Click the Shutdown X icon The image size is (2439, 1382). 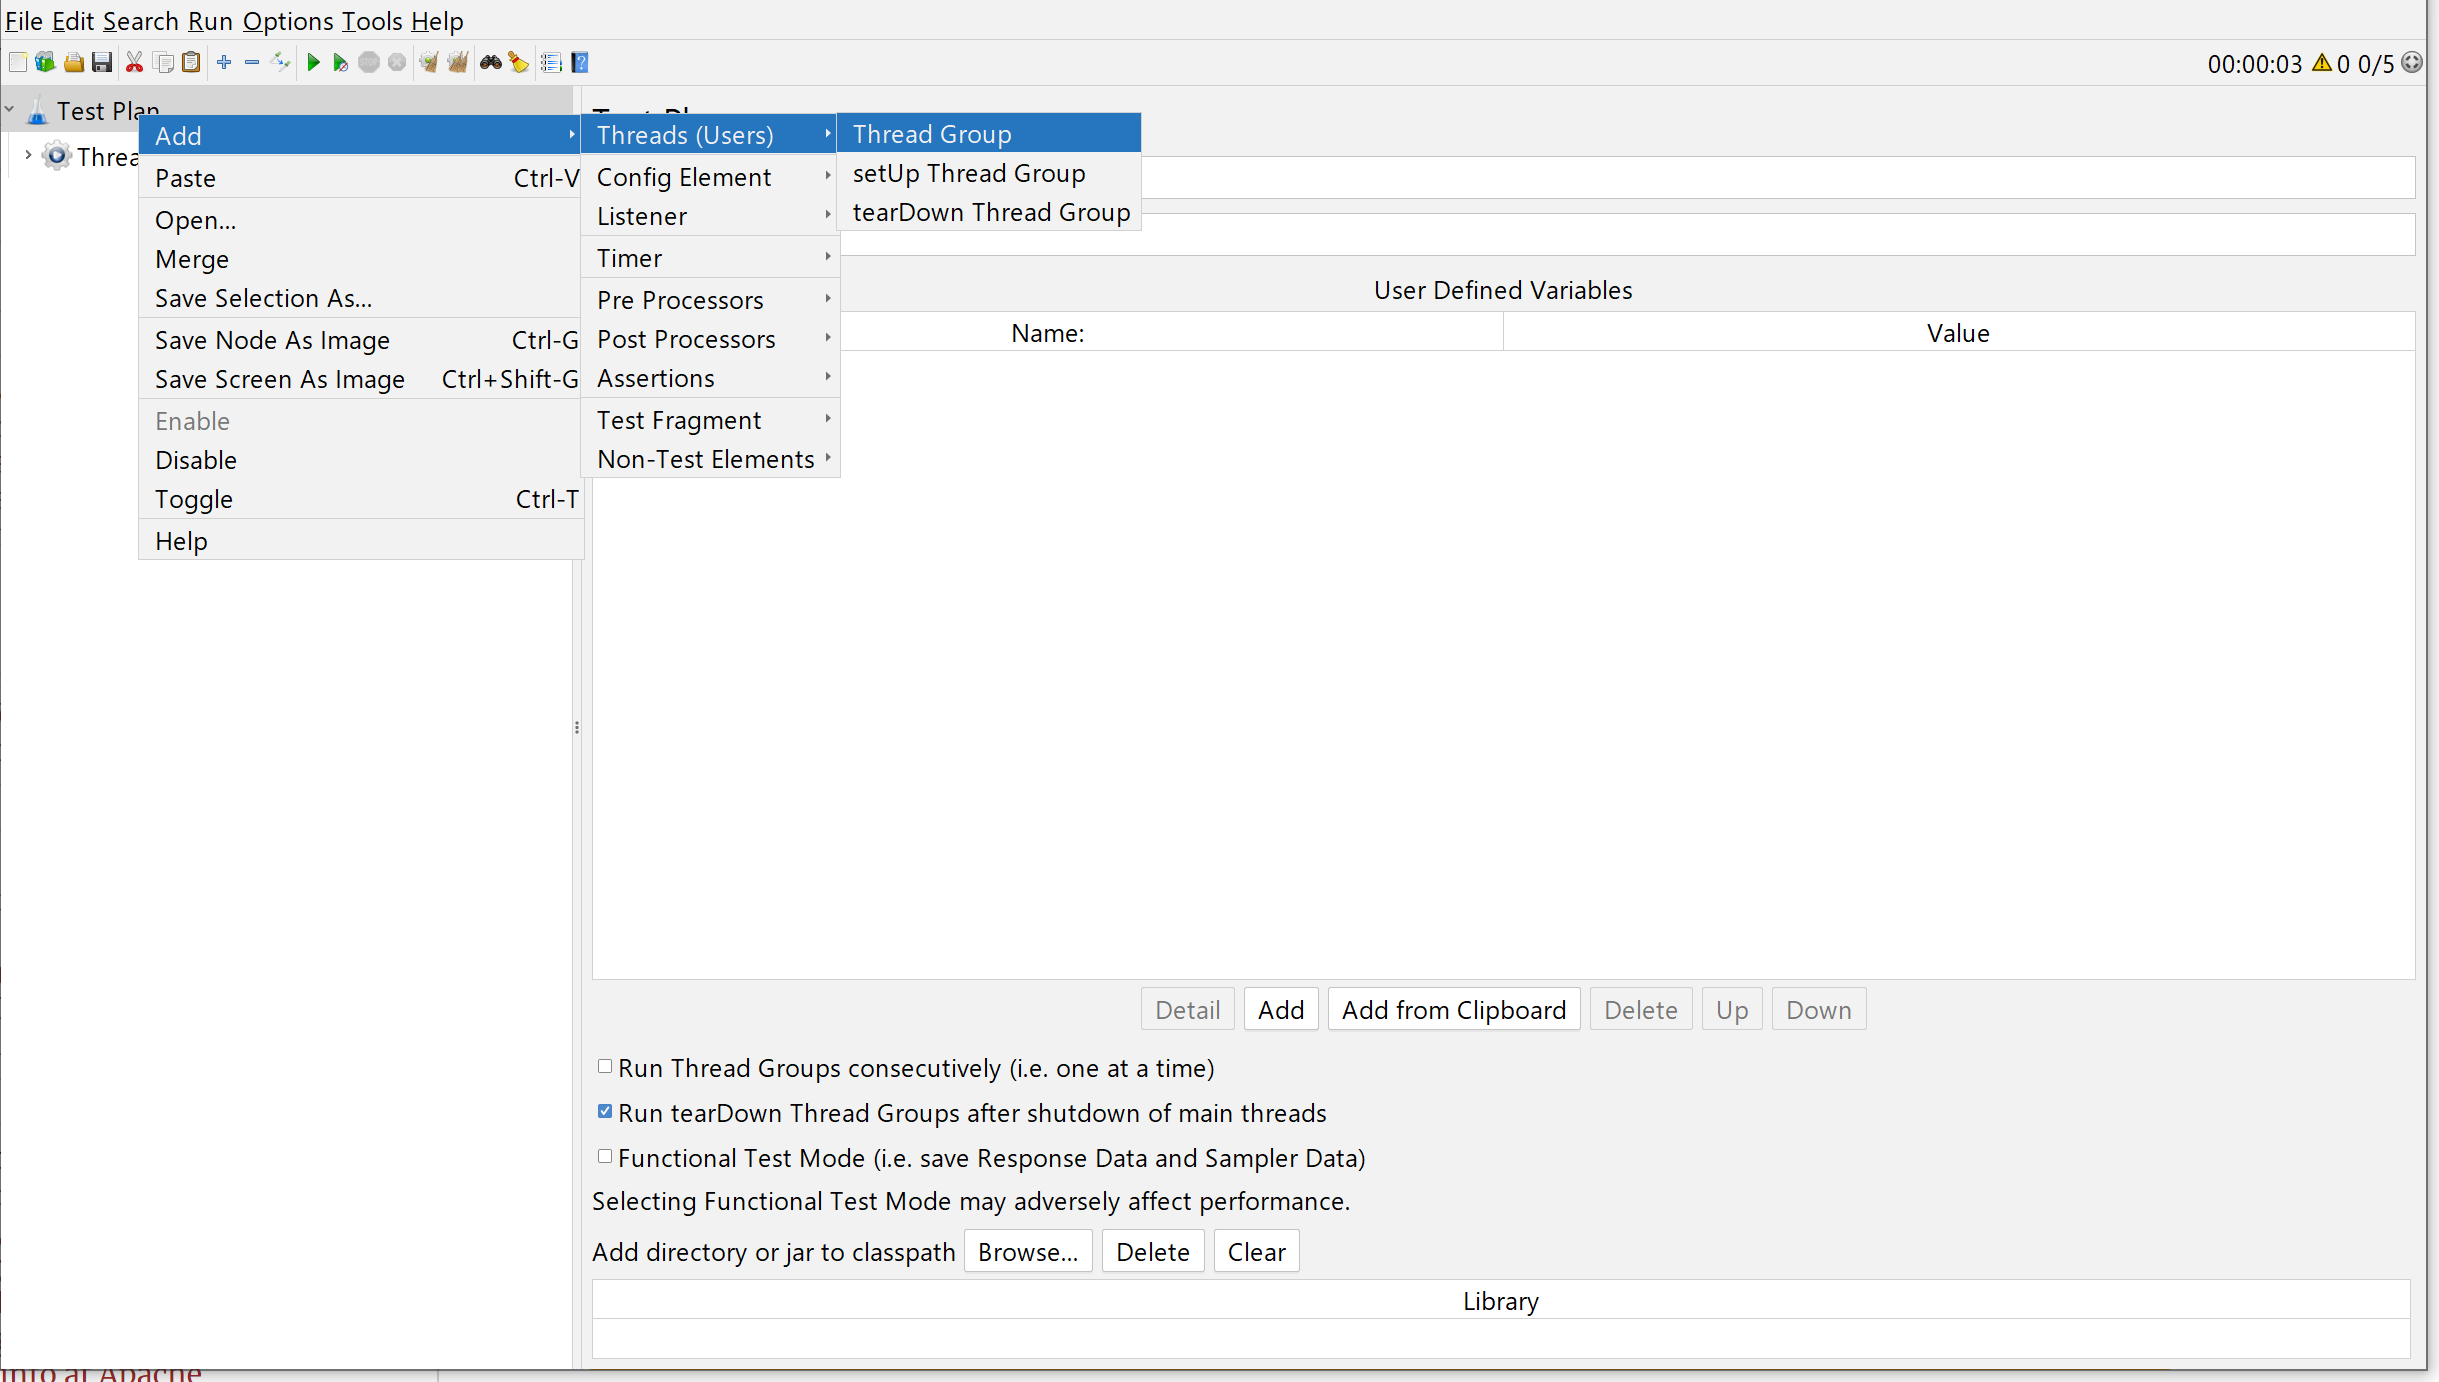[x=397, y=63]
